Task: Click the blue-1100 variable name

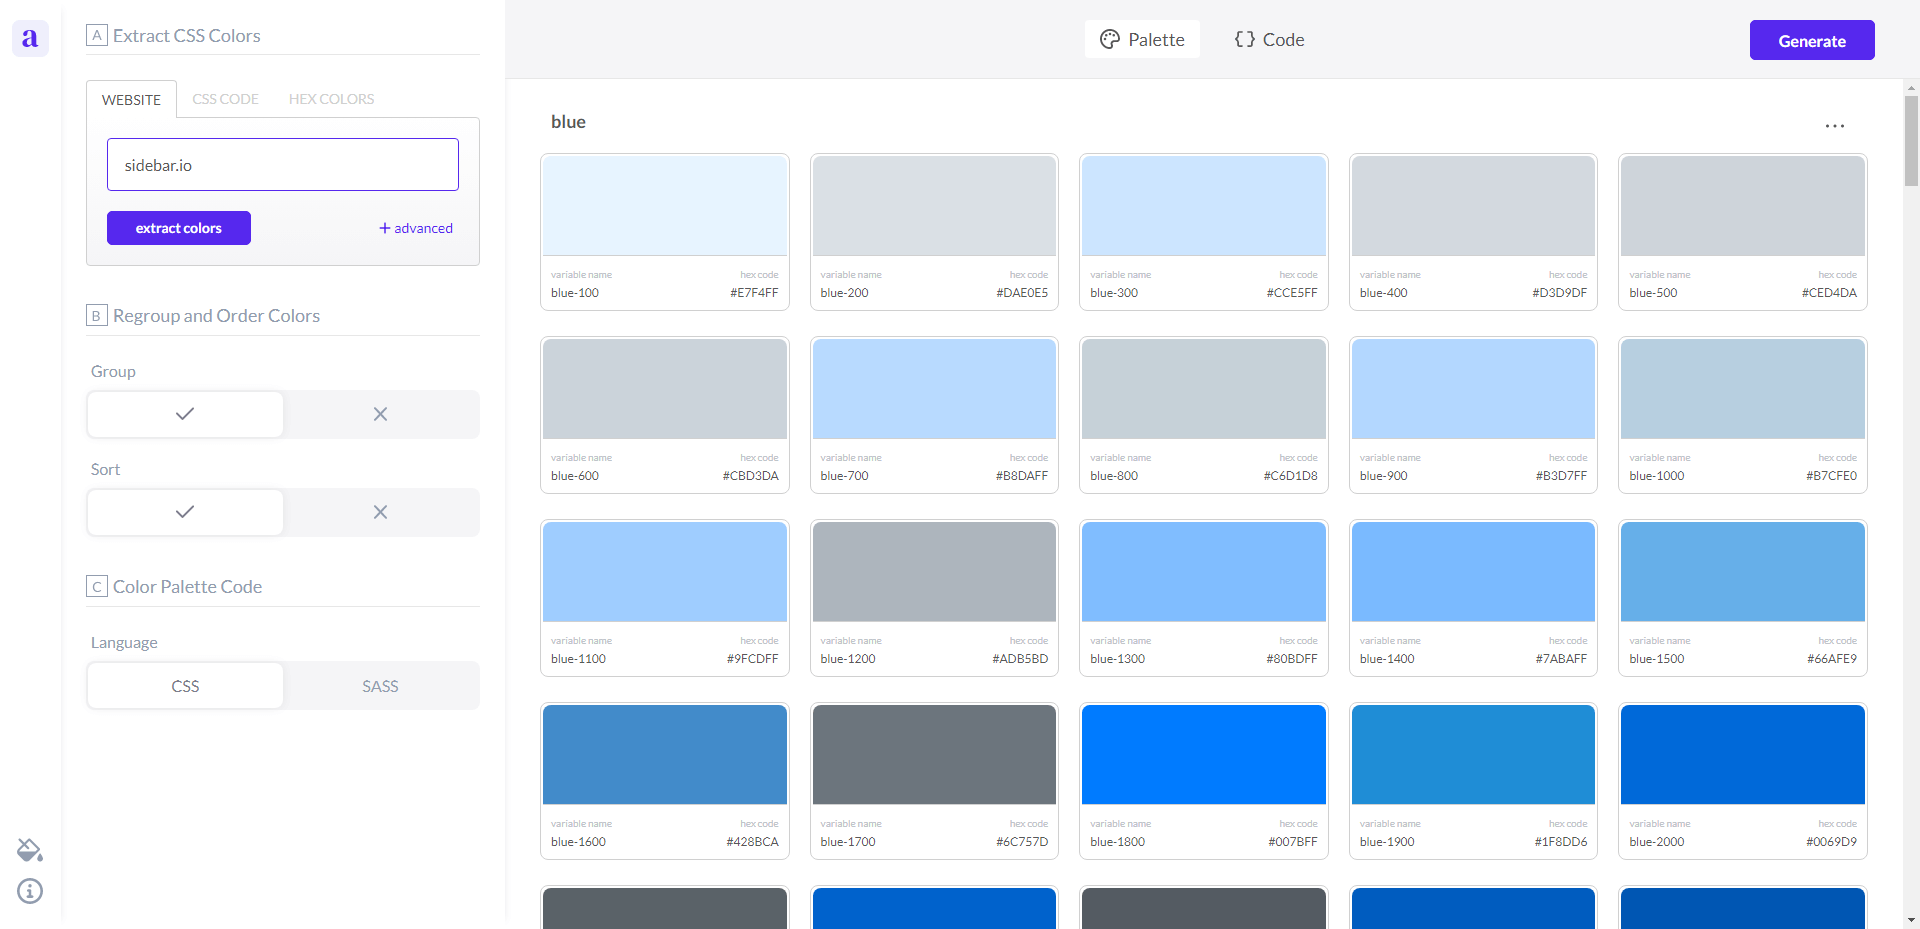Action: coord(578,659)
